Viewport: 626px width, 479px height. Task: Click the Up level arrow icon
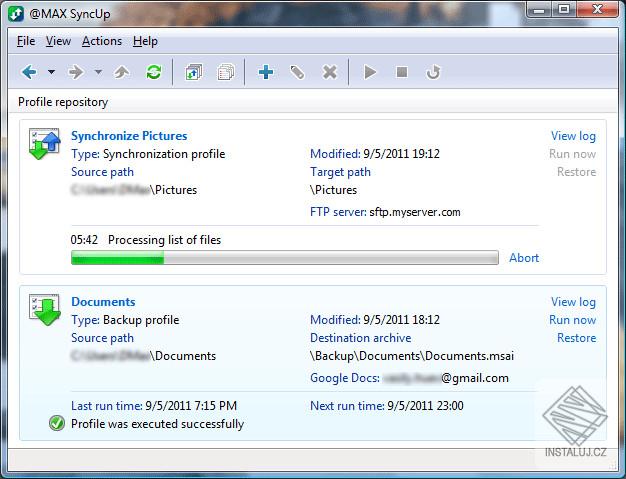coord(122,72)
